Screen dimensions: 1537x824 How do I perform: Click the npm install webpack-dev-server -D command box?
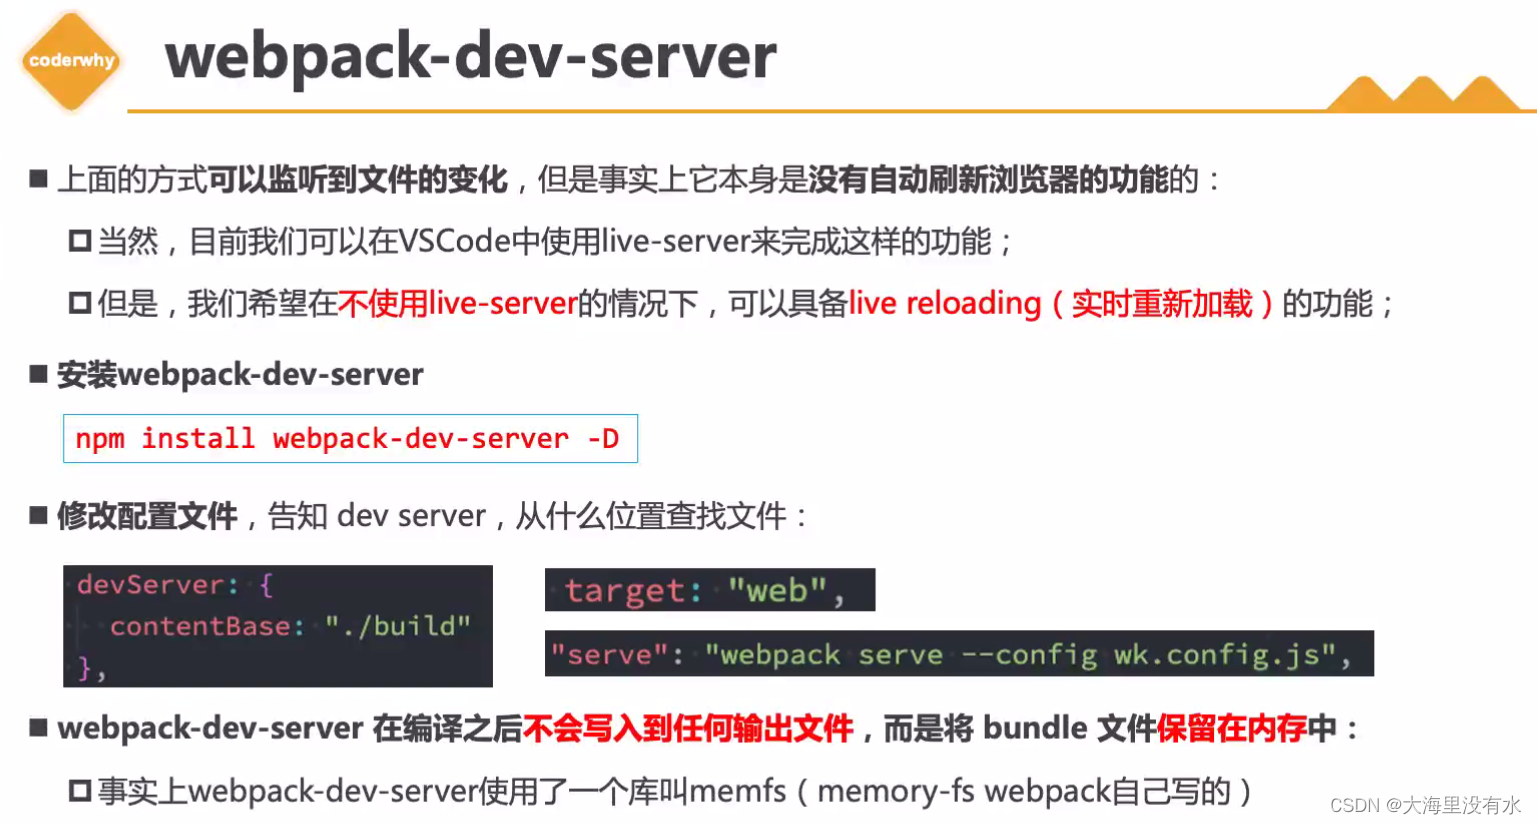click(x=350, y=438)
